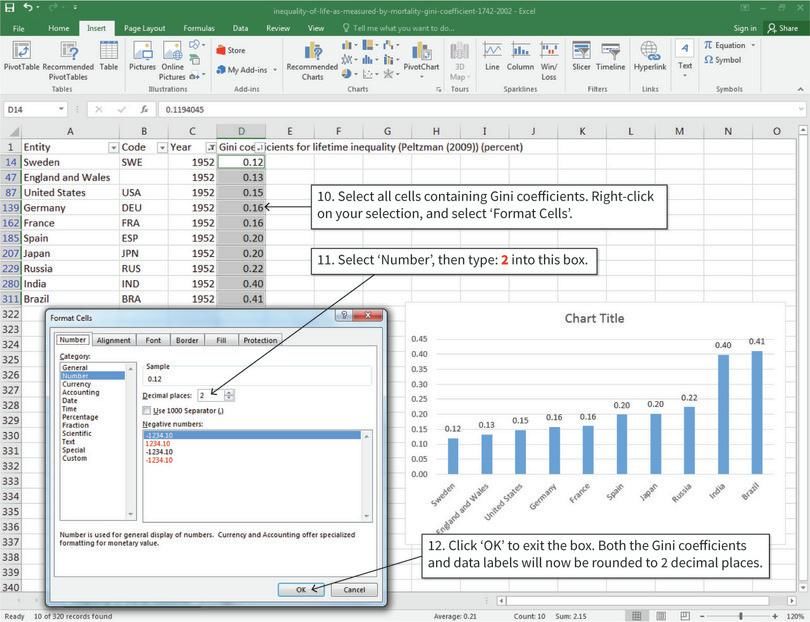Image resolution: width=810 pixels, height=622 pixels.
Task: Click Sign in
Action: coord(745,28)
